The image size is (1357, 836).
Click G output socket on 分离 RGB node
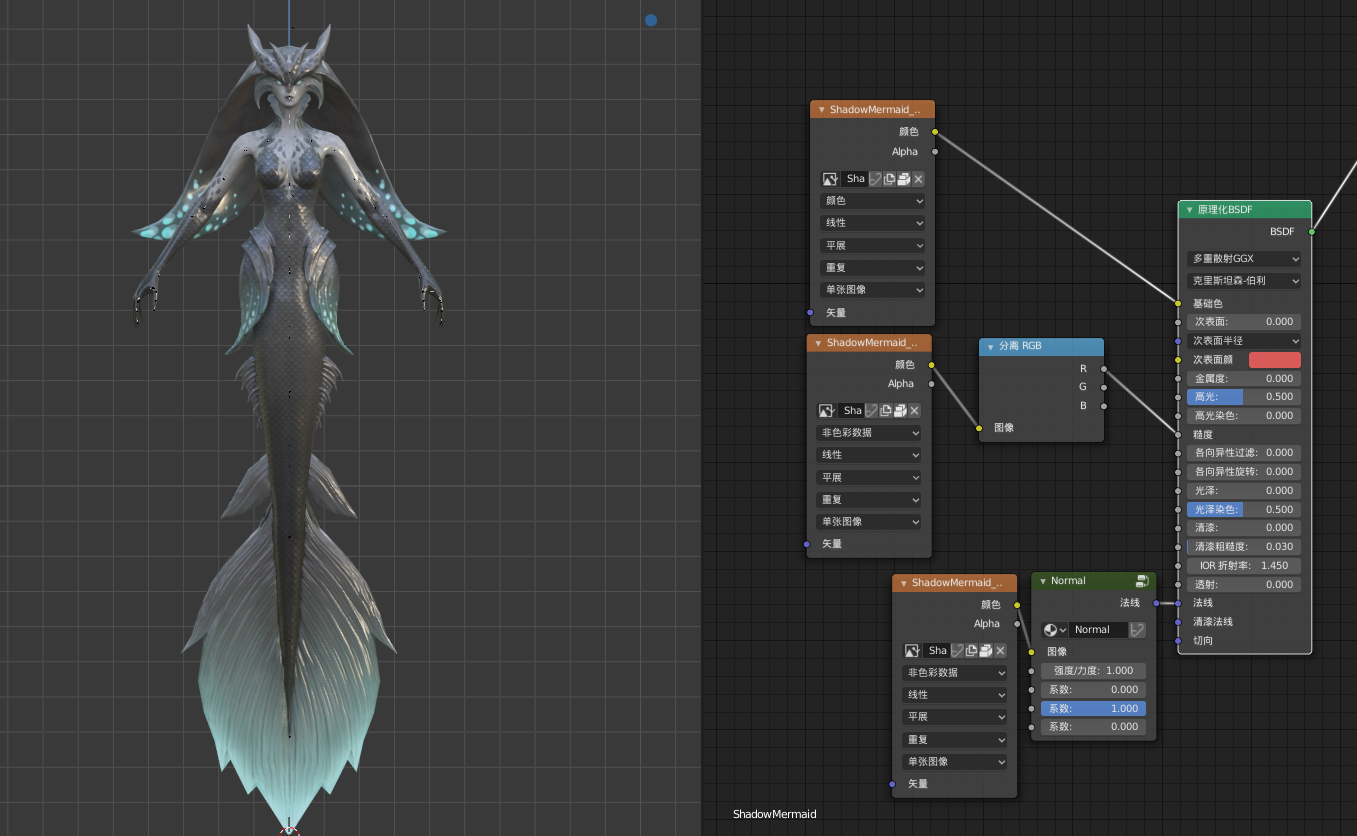coord(1104,387)
